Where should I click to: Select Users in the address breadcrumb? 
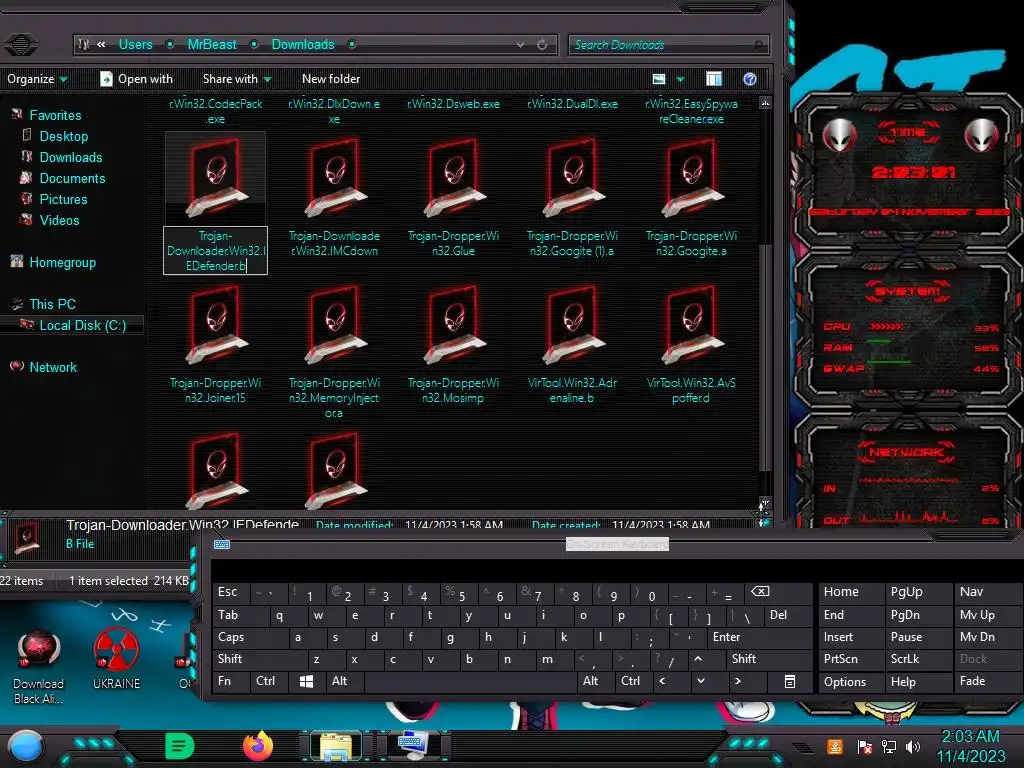pyautogui.click(x=135, y=44)
